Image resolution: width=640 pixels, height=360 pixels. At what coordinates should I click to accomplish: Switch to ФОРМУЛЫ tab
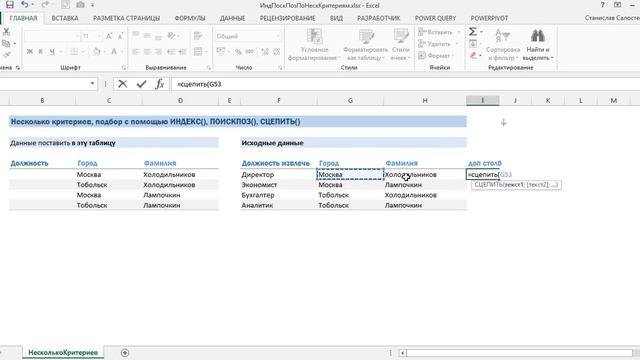pos(190,18)
